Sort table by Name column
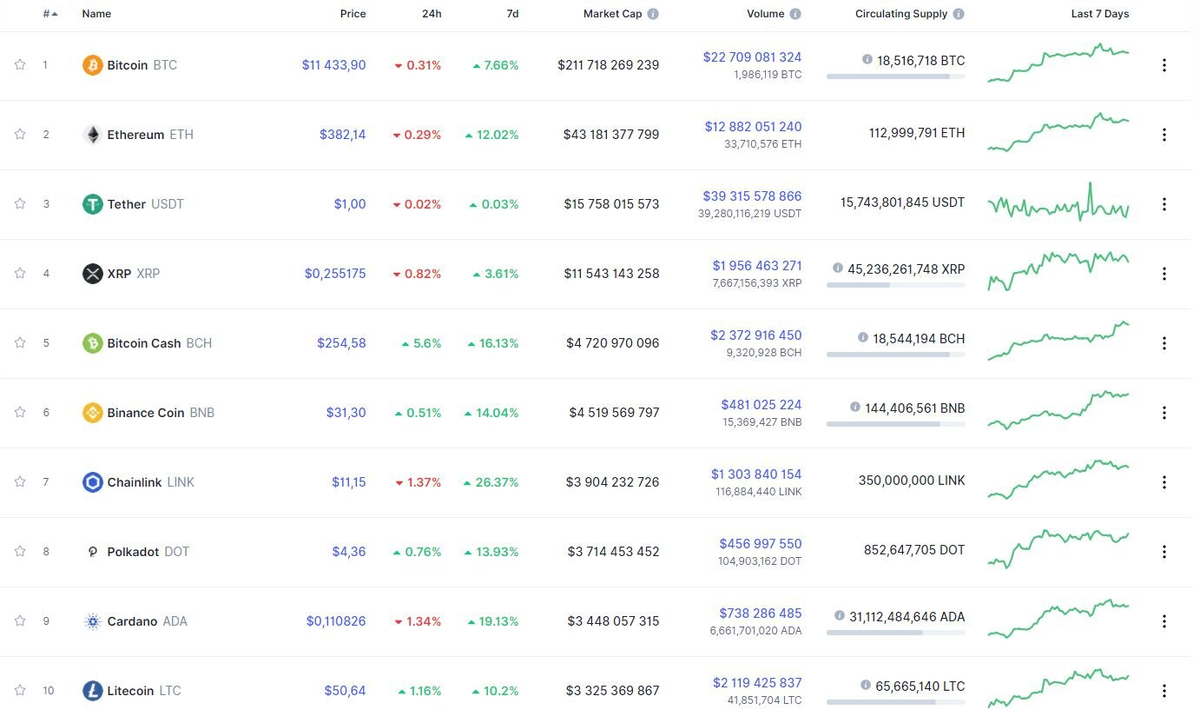Screen dimensions: 1200x723 tap(97, 14)
